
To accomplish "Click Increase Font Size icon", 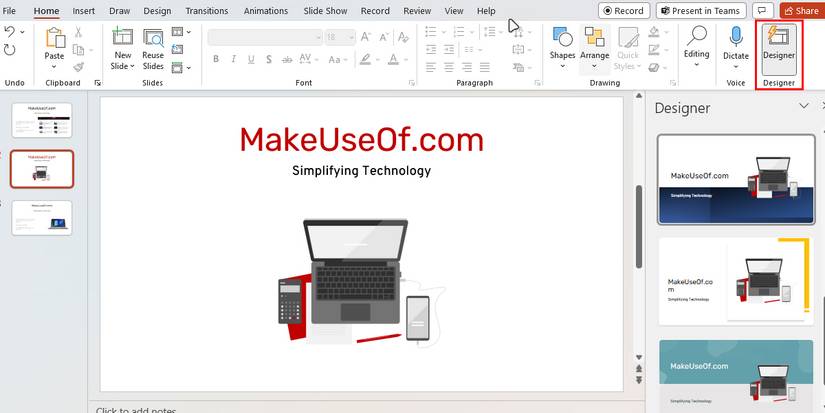I will (x=366, y=37).
